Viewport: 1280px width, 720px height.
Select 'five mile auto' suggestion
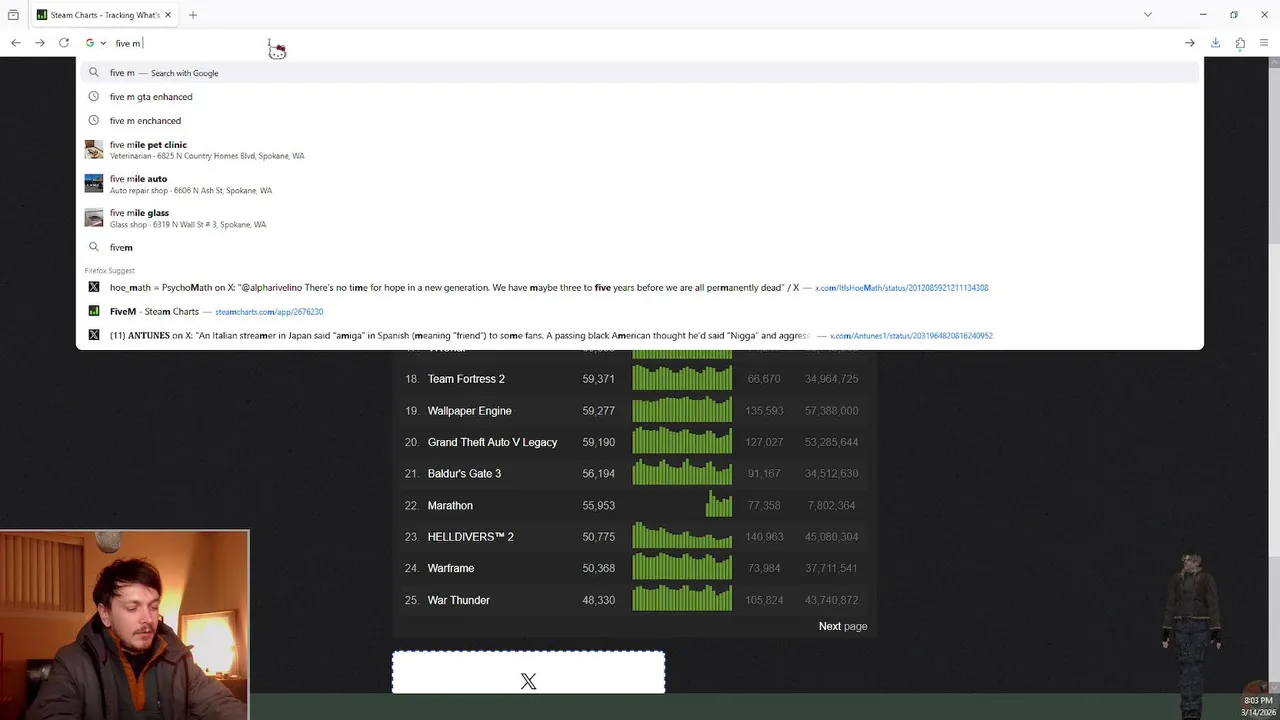pos(640,184)
